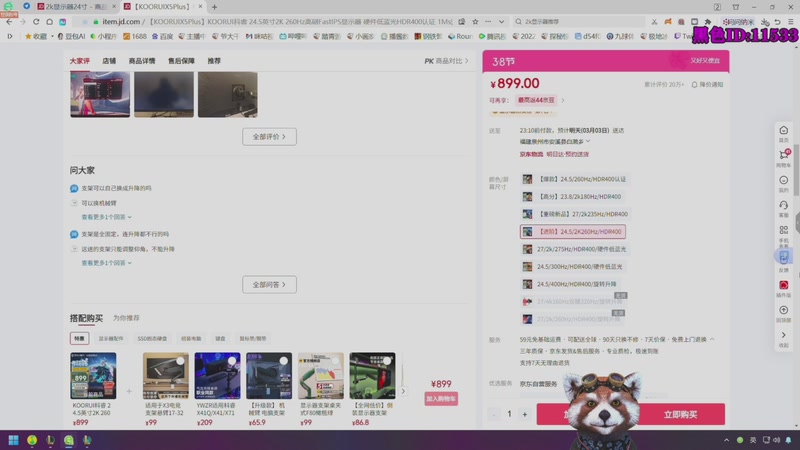Select variant 23.8/2k180Hz/HDR400
This screenshot has width=800, height=450.
pyautogui.click(x=572, y=196)
